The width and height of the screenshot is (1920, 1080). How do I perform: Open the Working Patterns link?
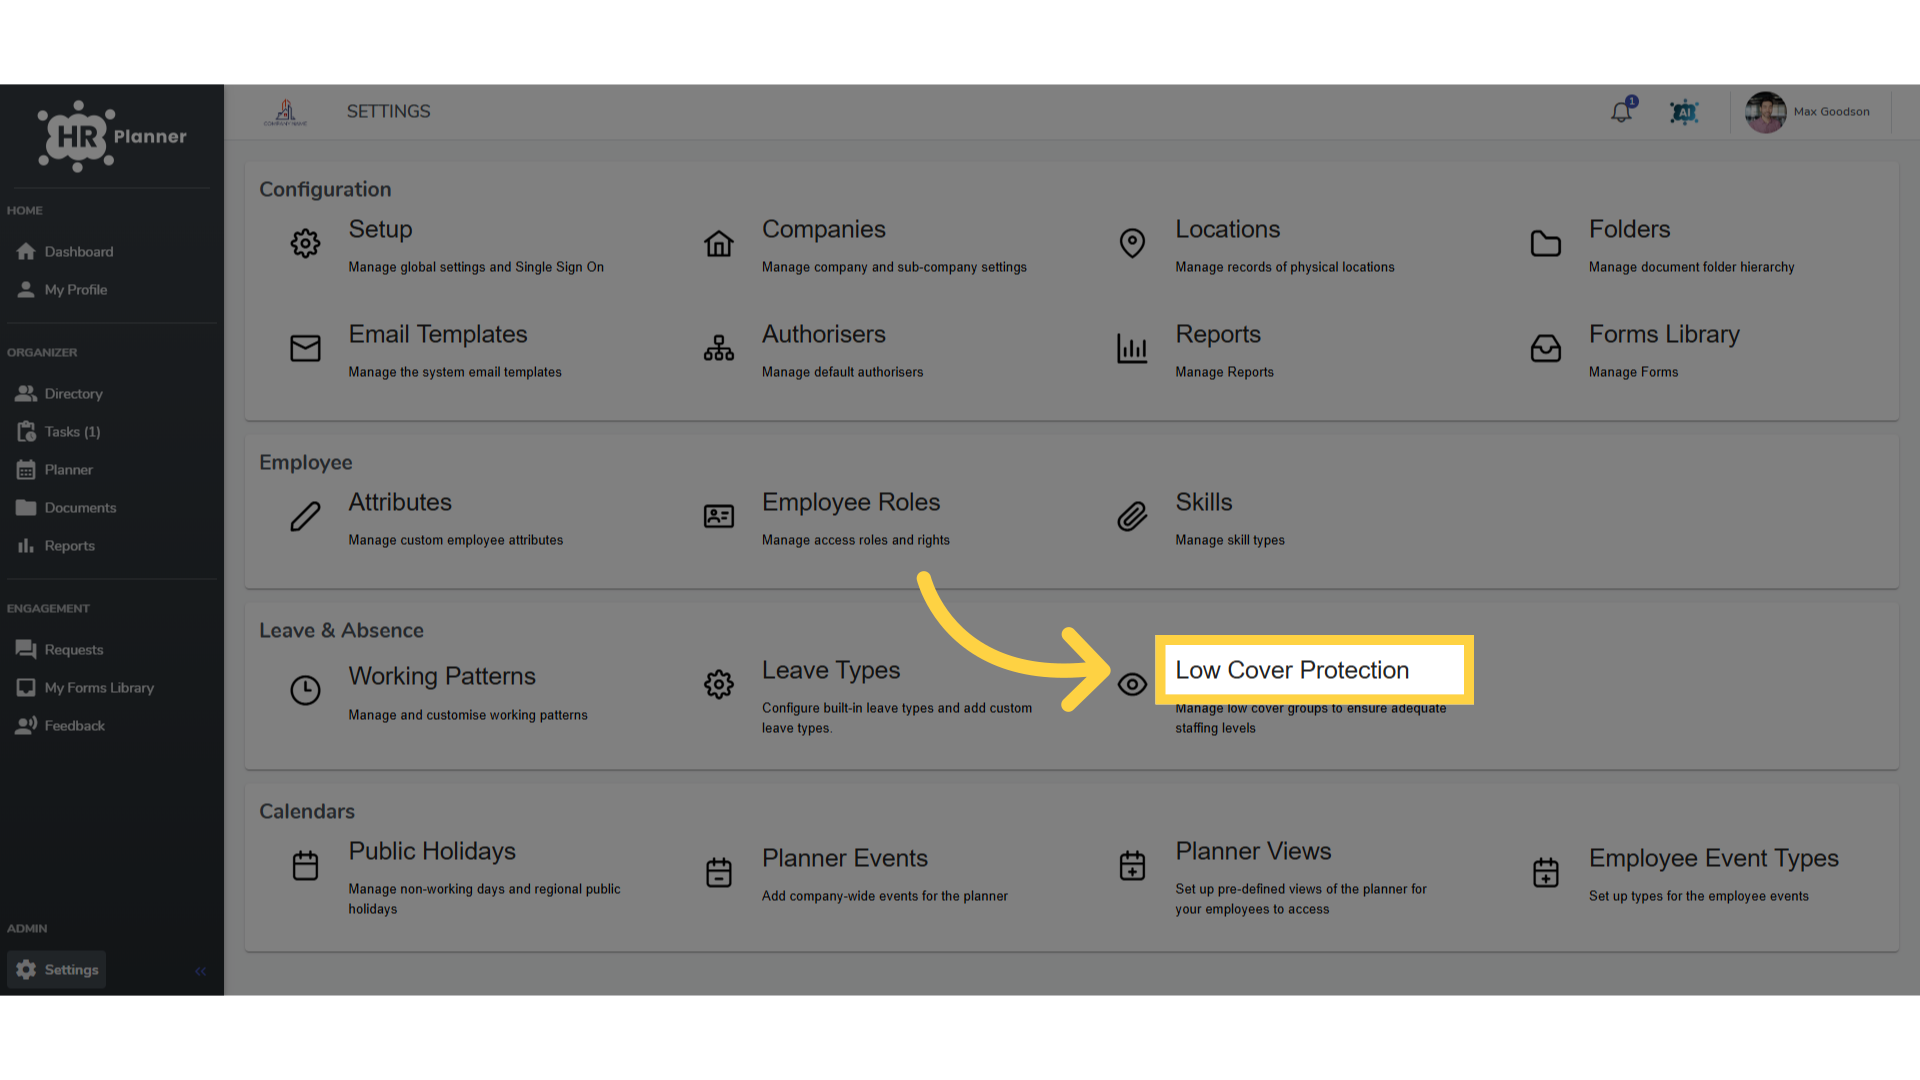(442, 676)
